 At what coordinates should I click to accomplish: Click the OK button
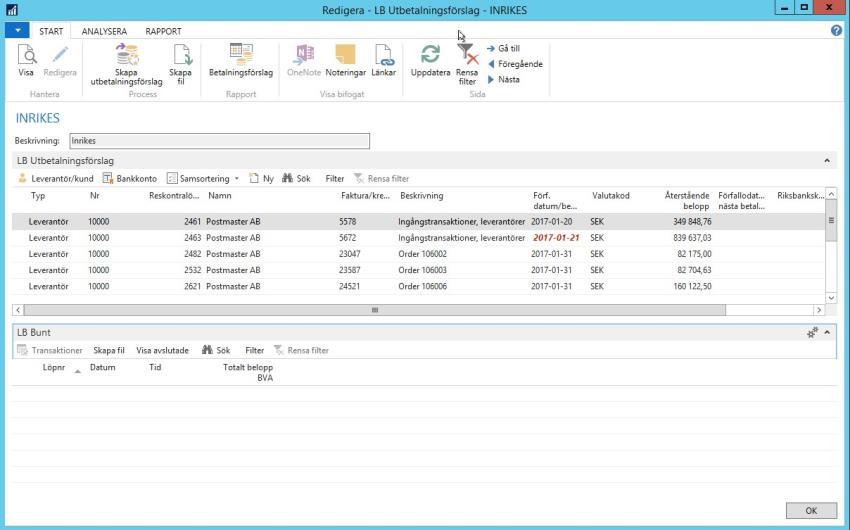[x=811, y=510]
